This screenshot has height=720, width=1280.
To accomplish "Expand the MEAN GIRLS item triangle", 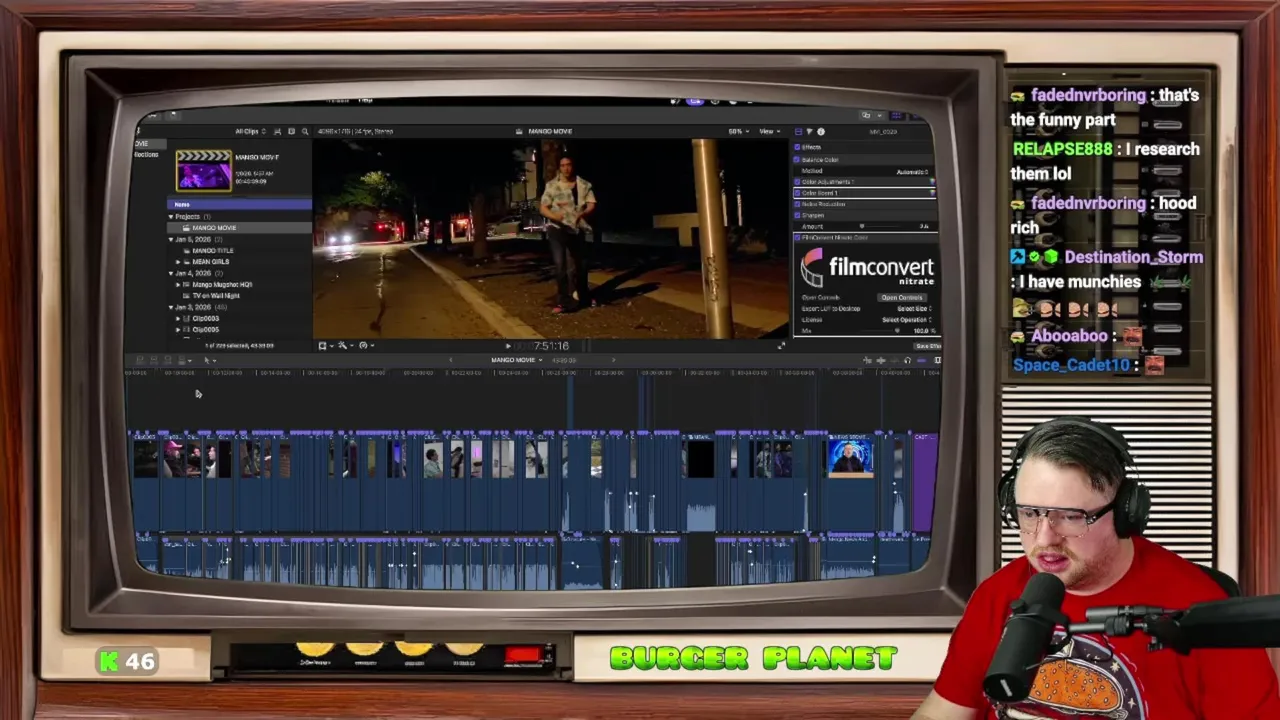I will [178, 262].
